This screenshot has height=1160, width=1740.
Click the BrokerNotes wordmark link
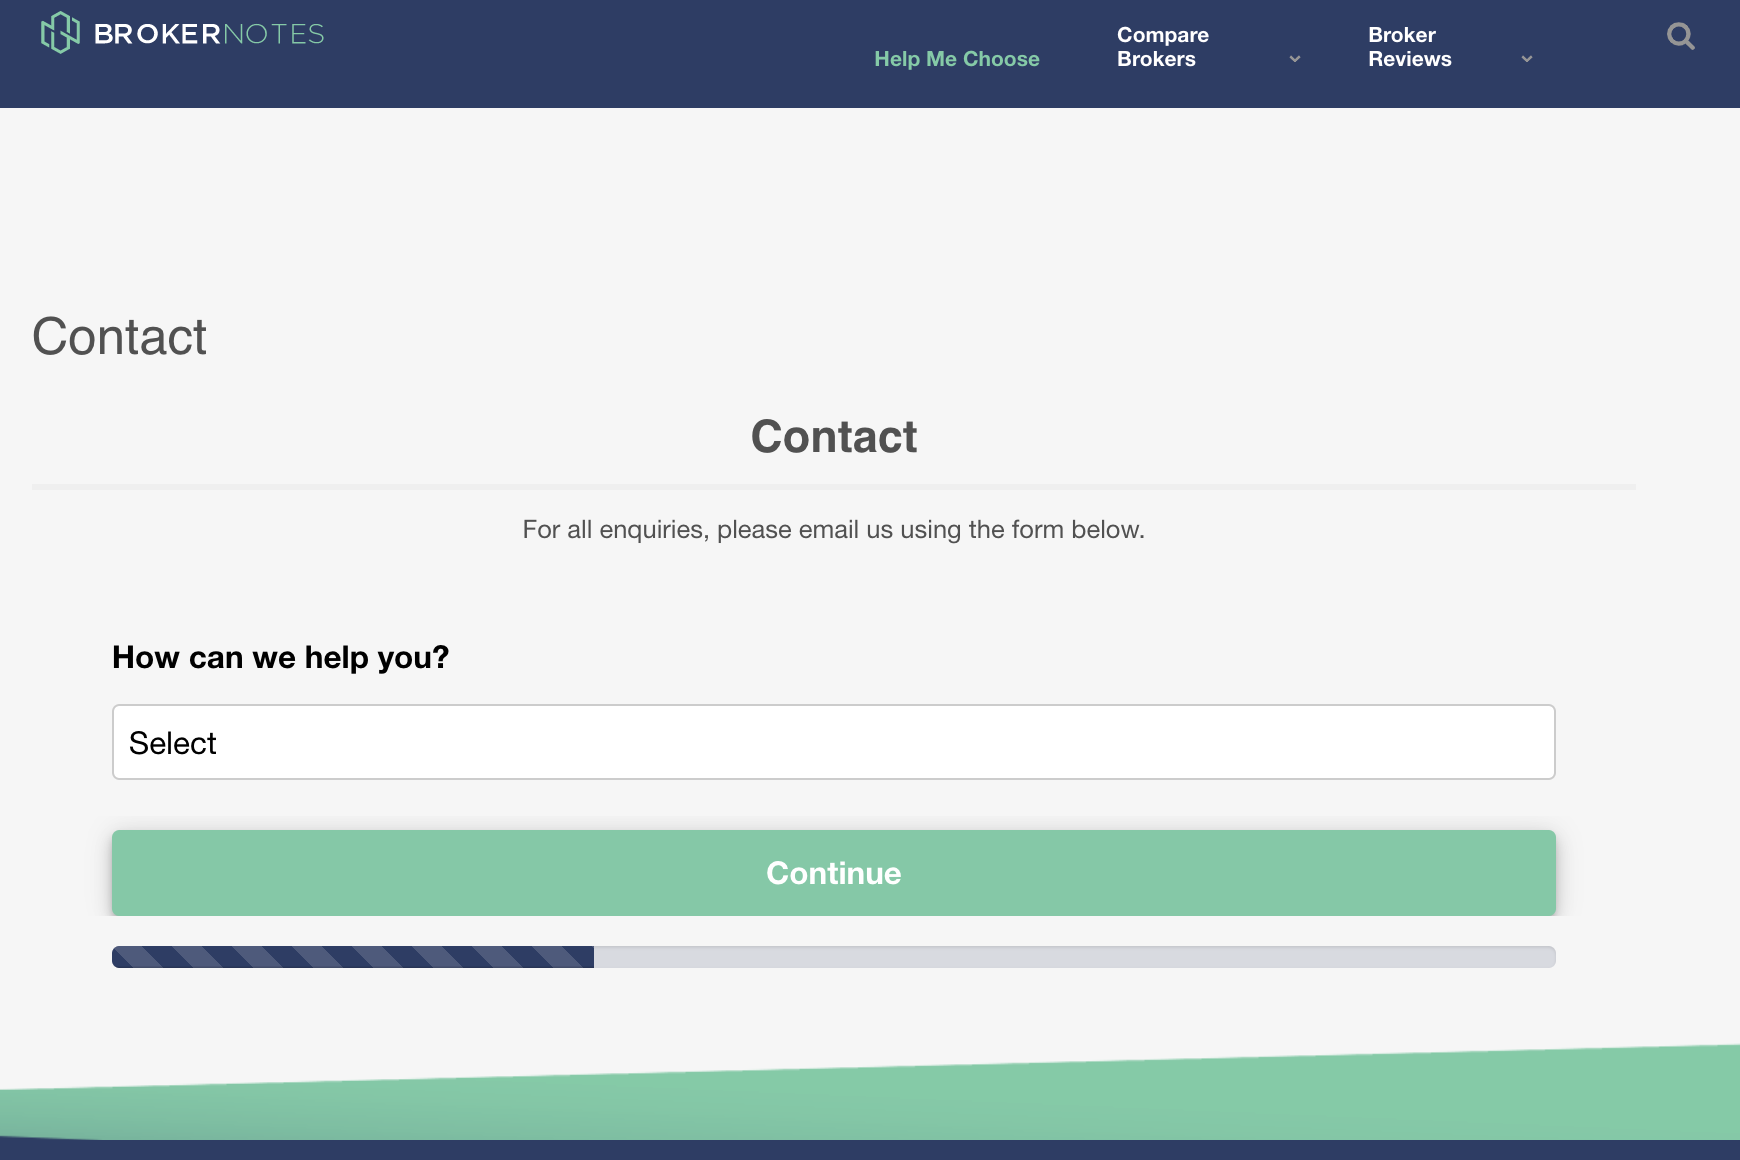tap(207, 33)
